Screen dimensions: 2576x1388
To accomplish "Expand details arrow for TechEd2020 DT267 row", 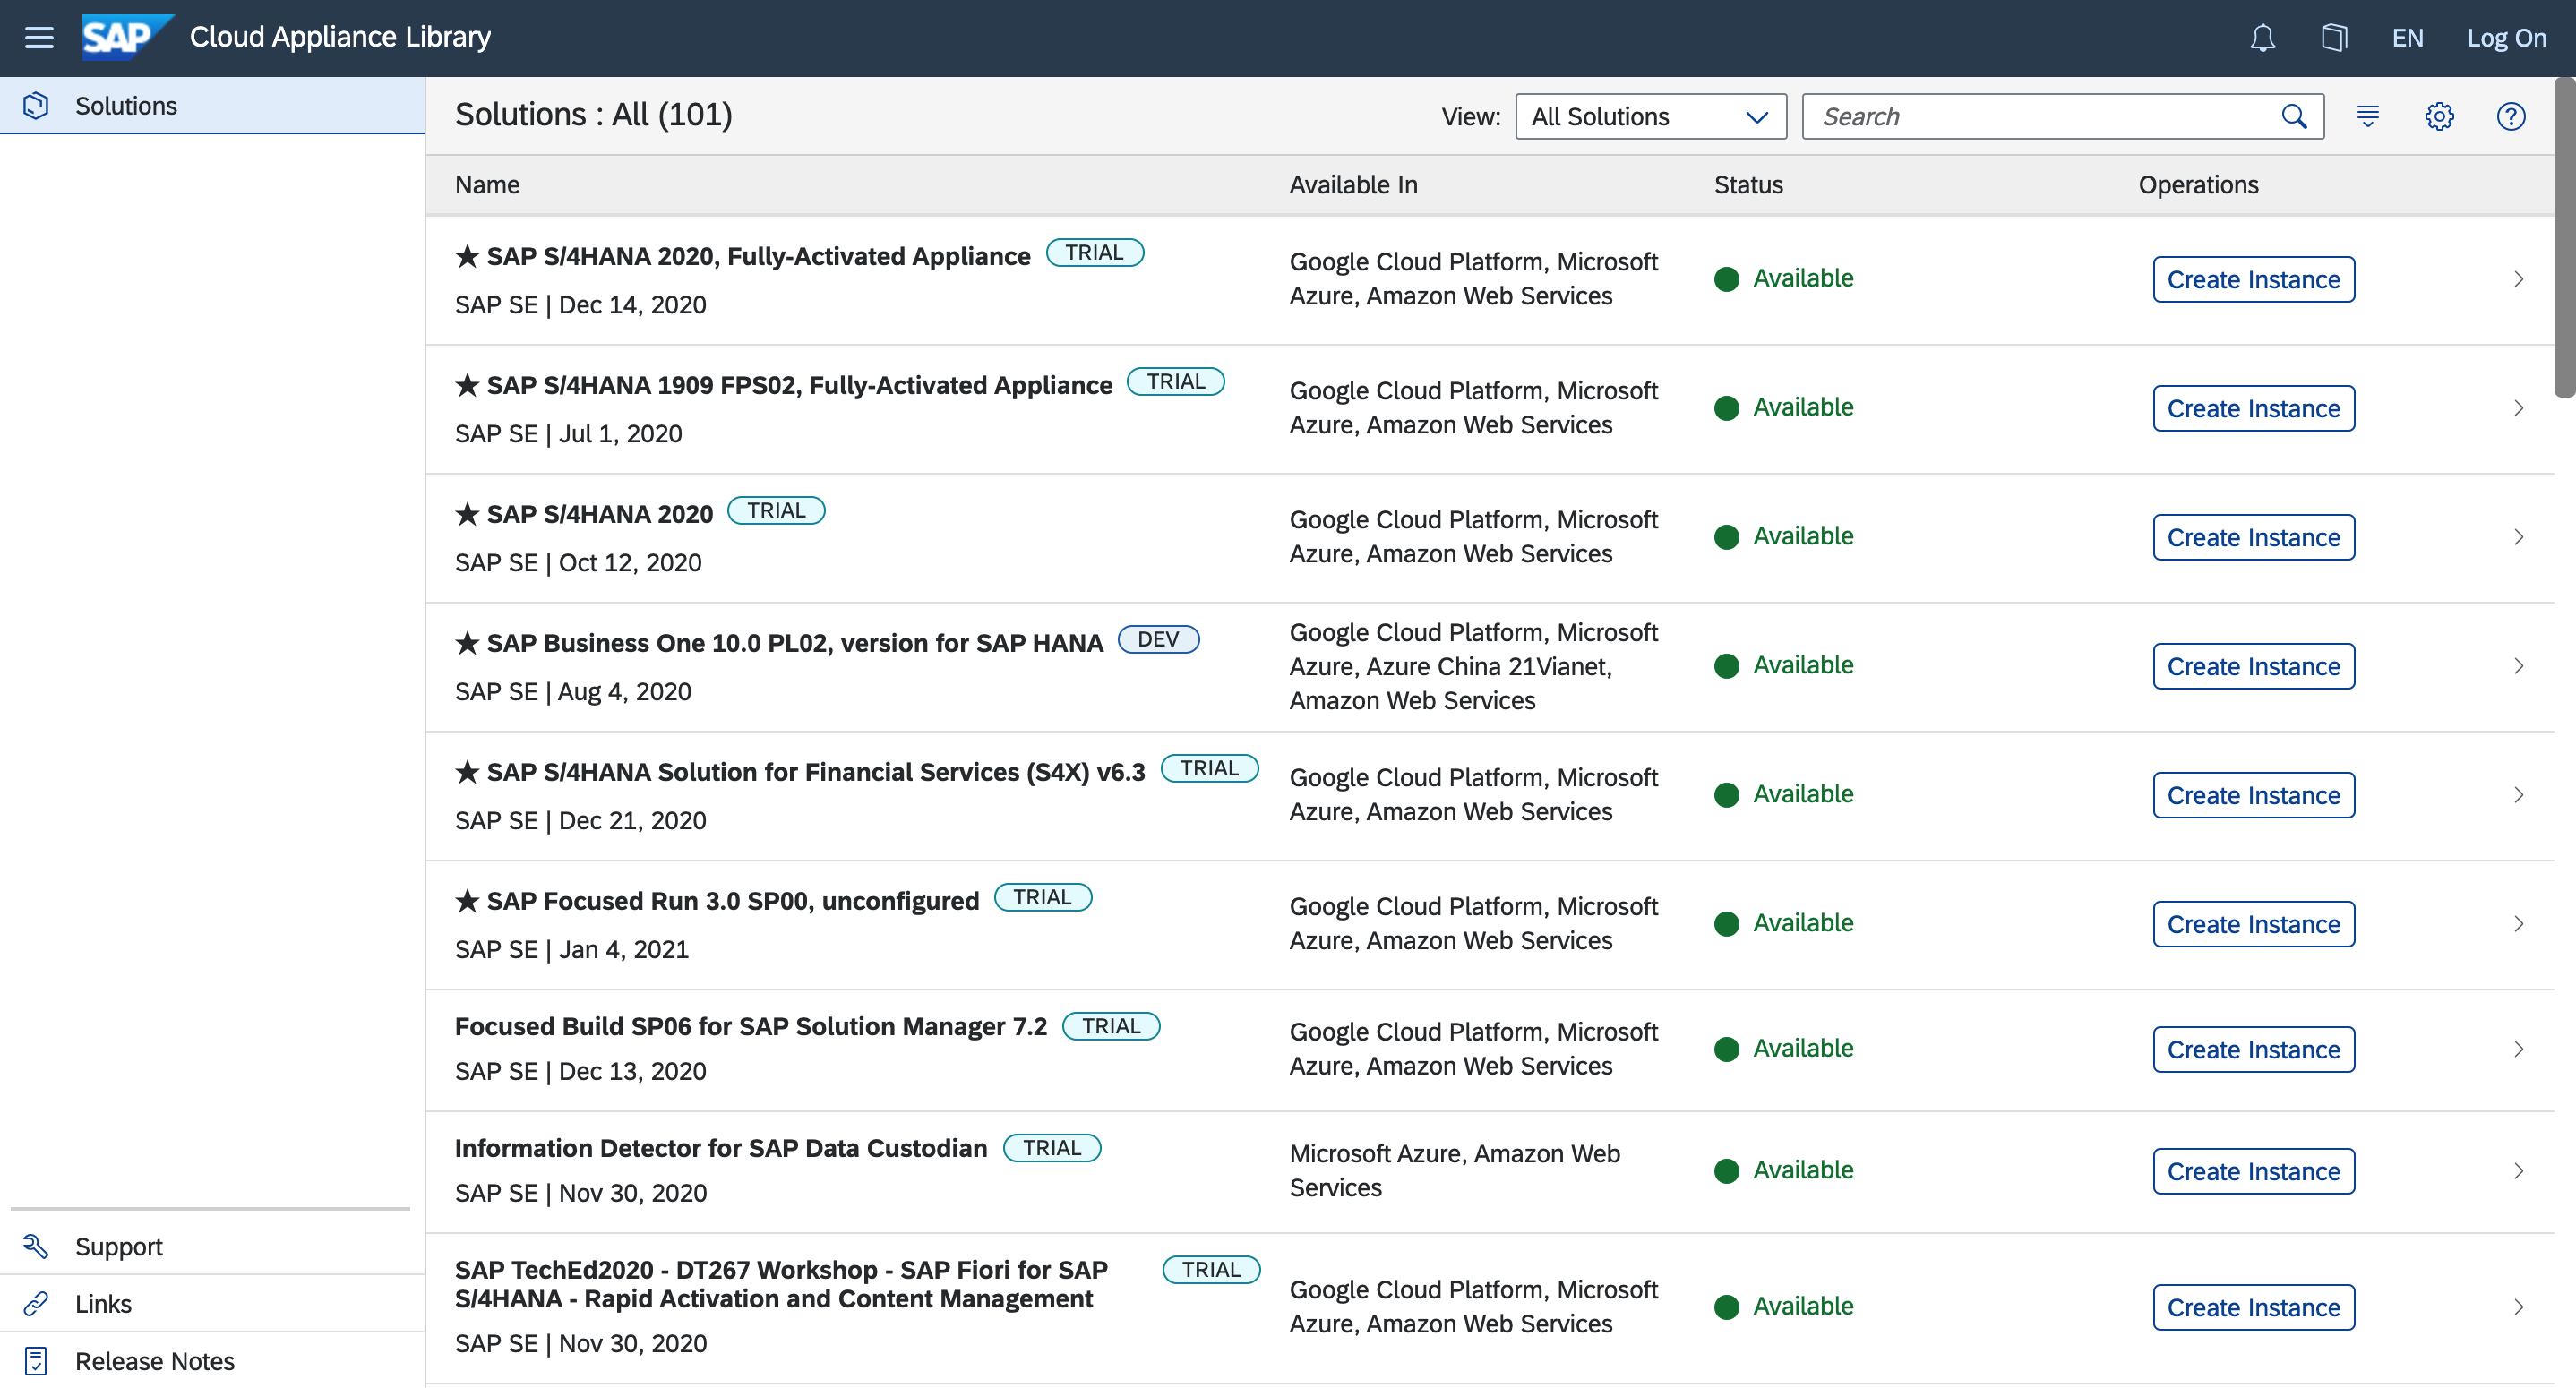I will point(2518,1308).
